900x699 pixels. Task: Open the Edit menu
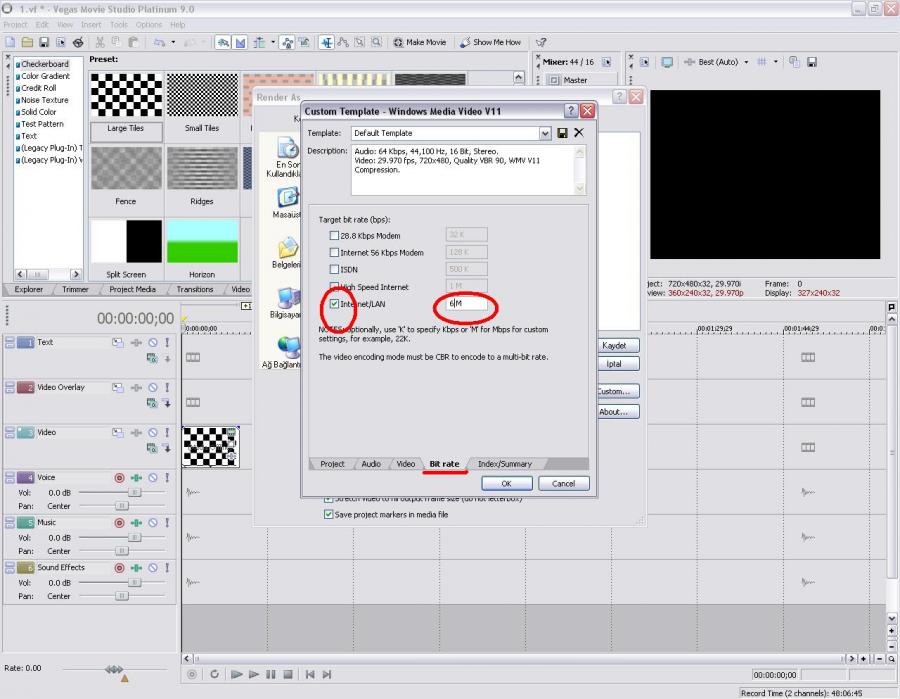point(42,25)
